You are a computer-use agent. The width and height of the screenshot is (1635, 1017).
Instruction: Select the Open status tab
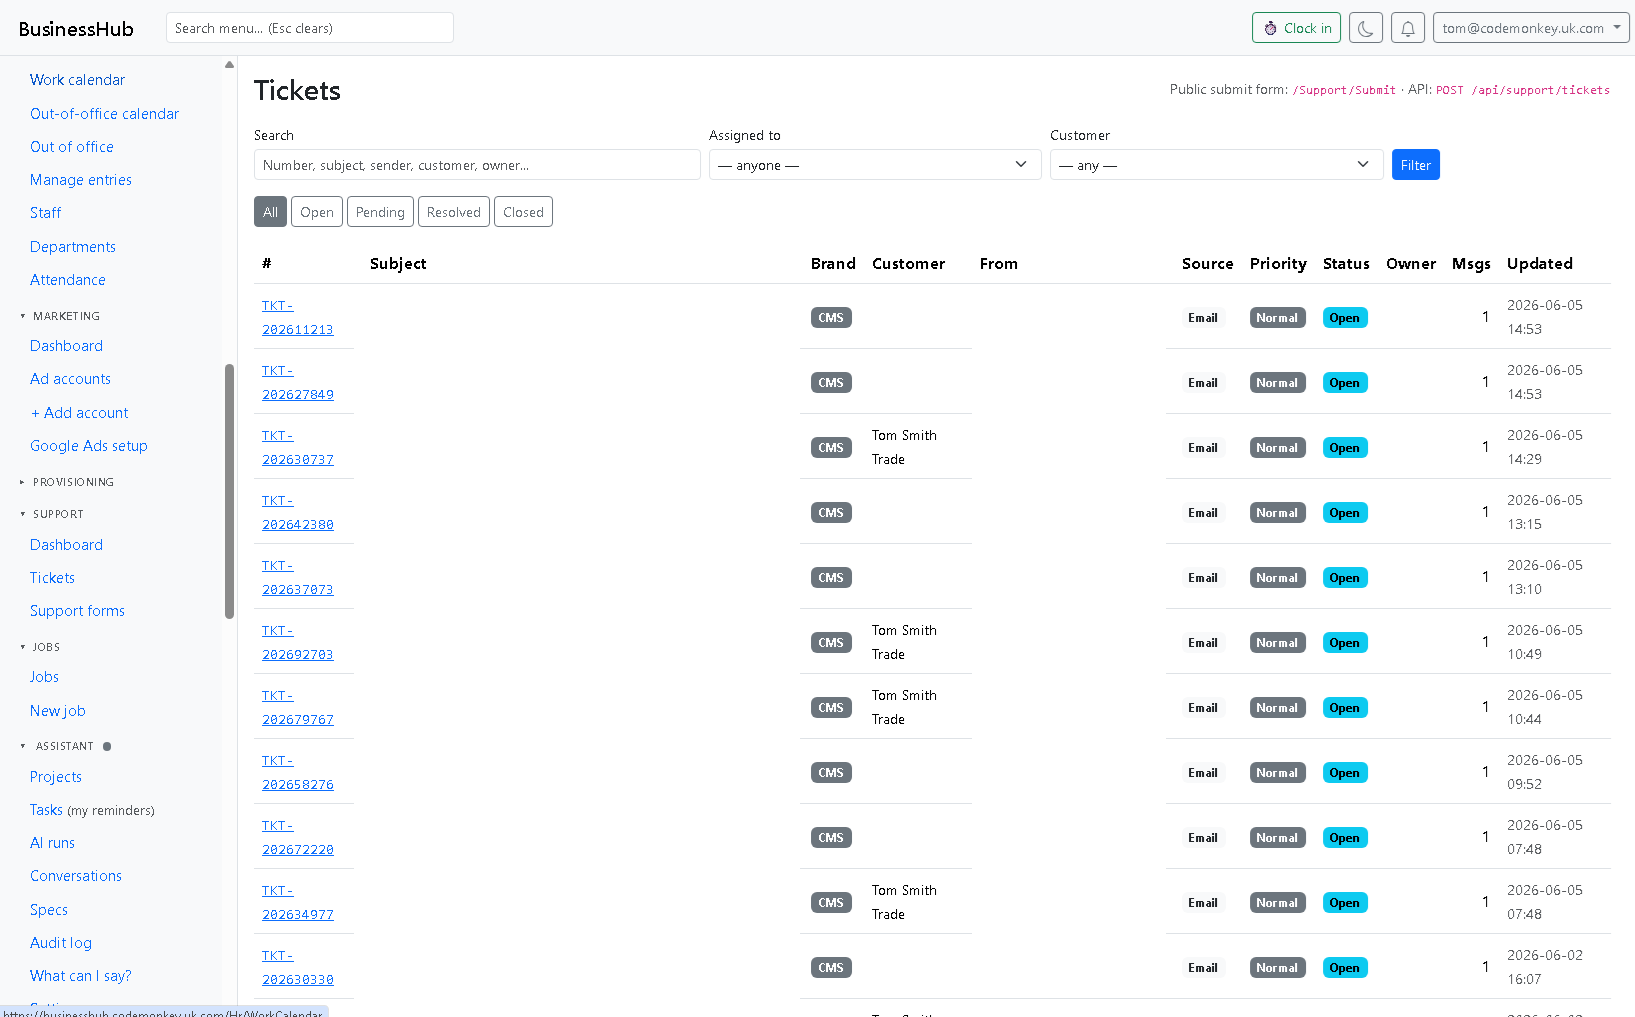[x=317, y=212]
